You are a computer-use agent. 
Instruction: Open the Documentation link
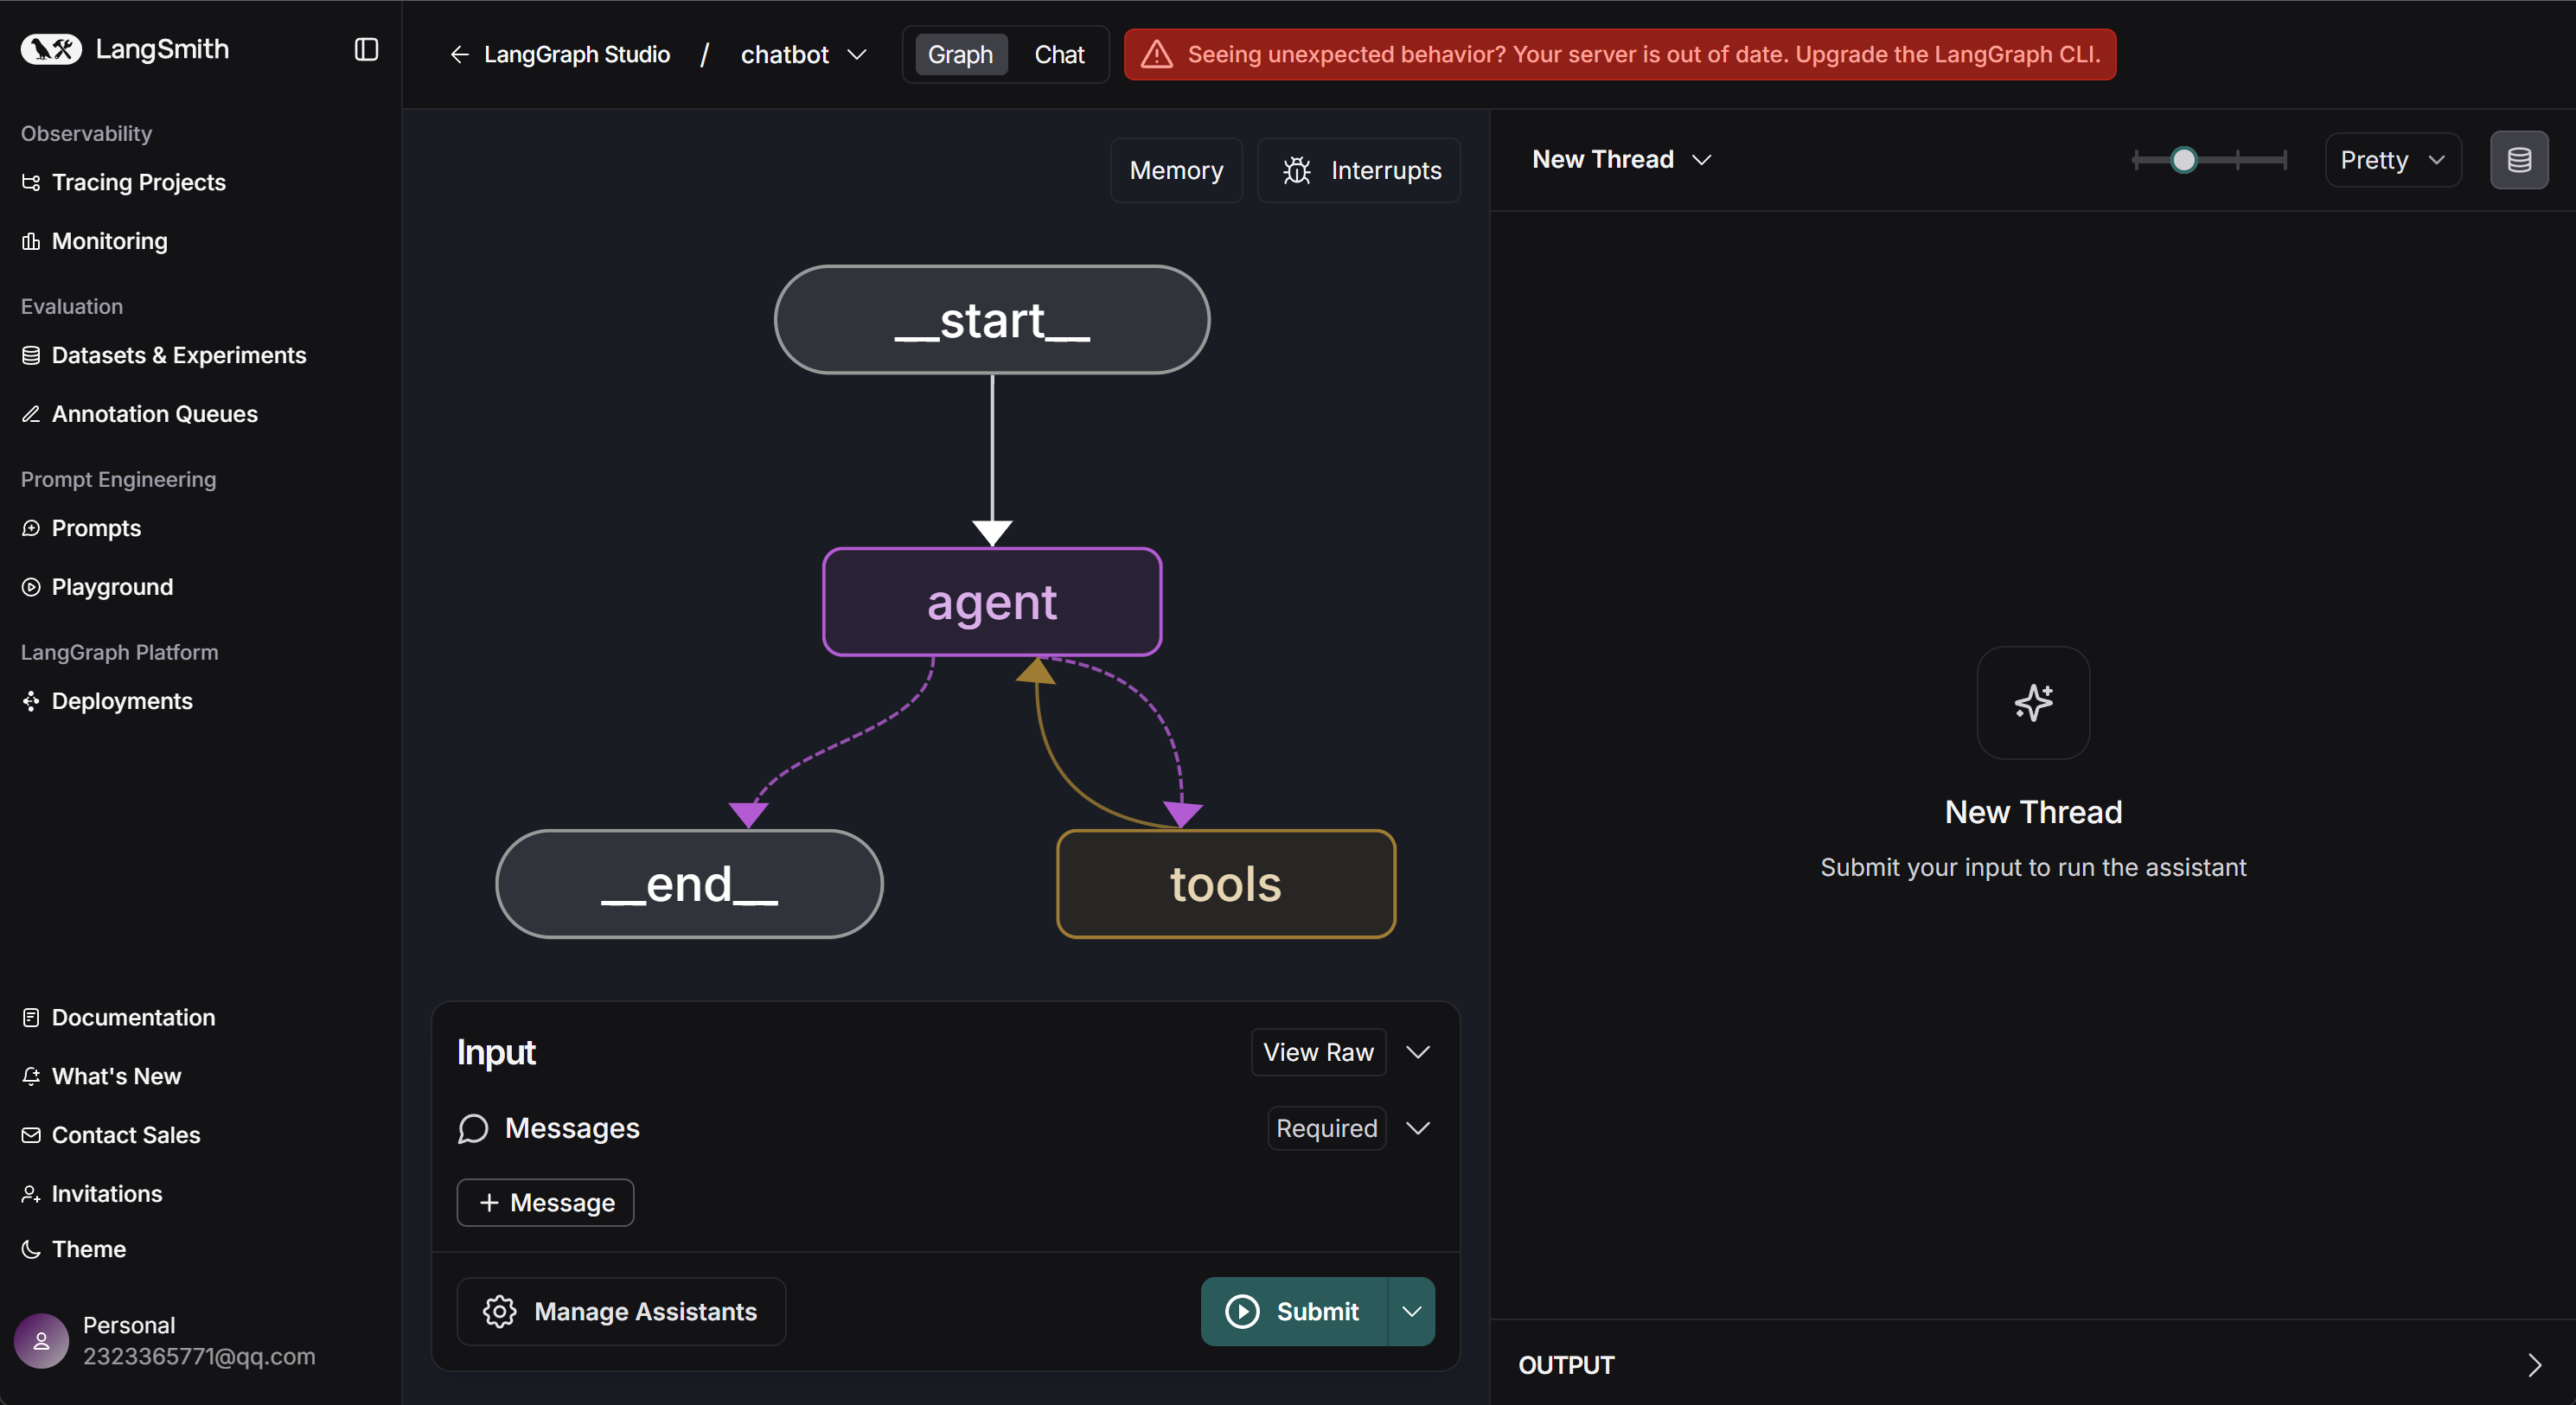coord(133,1017)
